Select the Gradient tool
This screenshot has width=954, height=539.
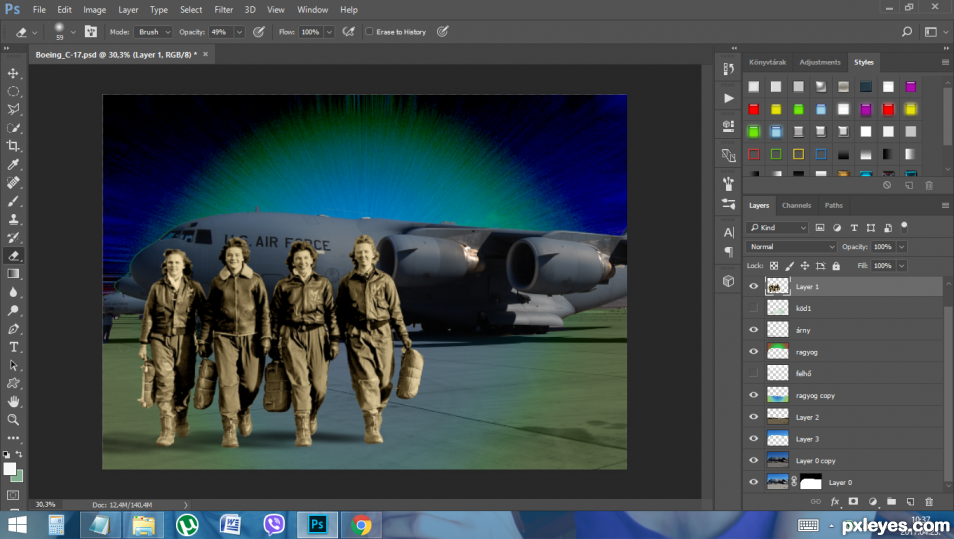click(x=13, y=274)
